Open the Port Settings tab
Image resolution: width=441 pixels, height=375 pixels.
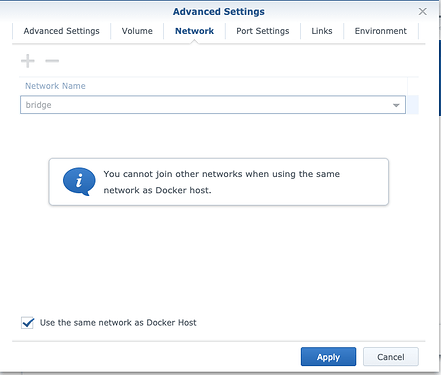(263, 31)
